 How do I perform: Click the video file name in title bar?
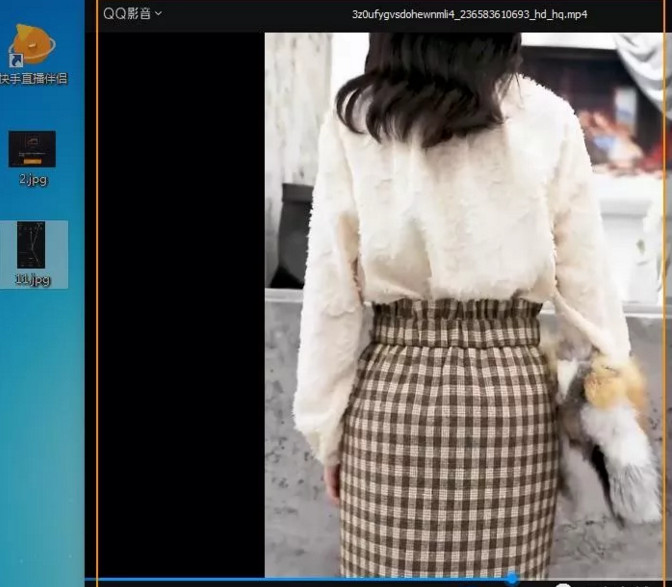coord(469,15)
